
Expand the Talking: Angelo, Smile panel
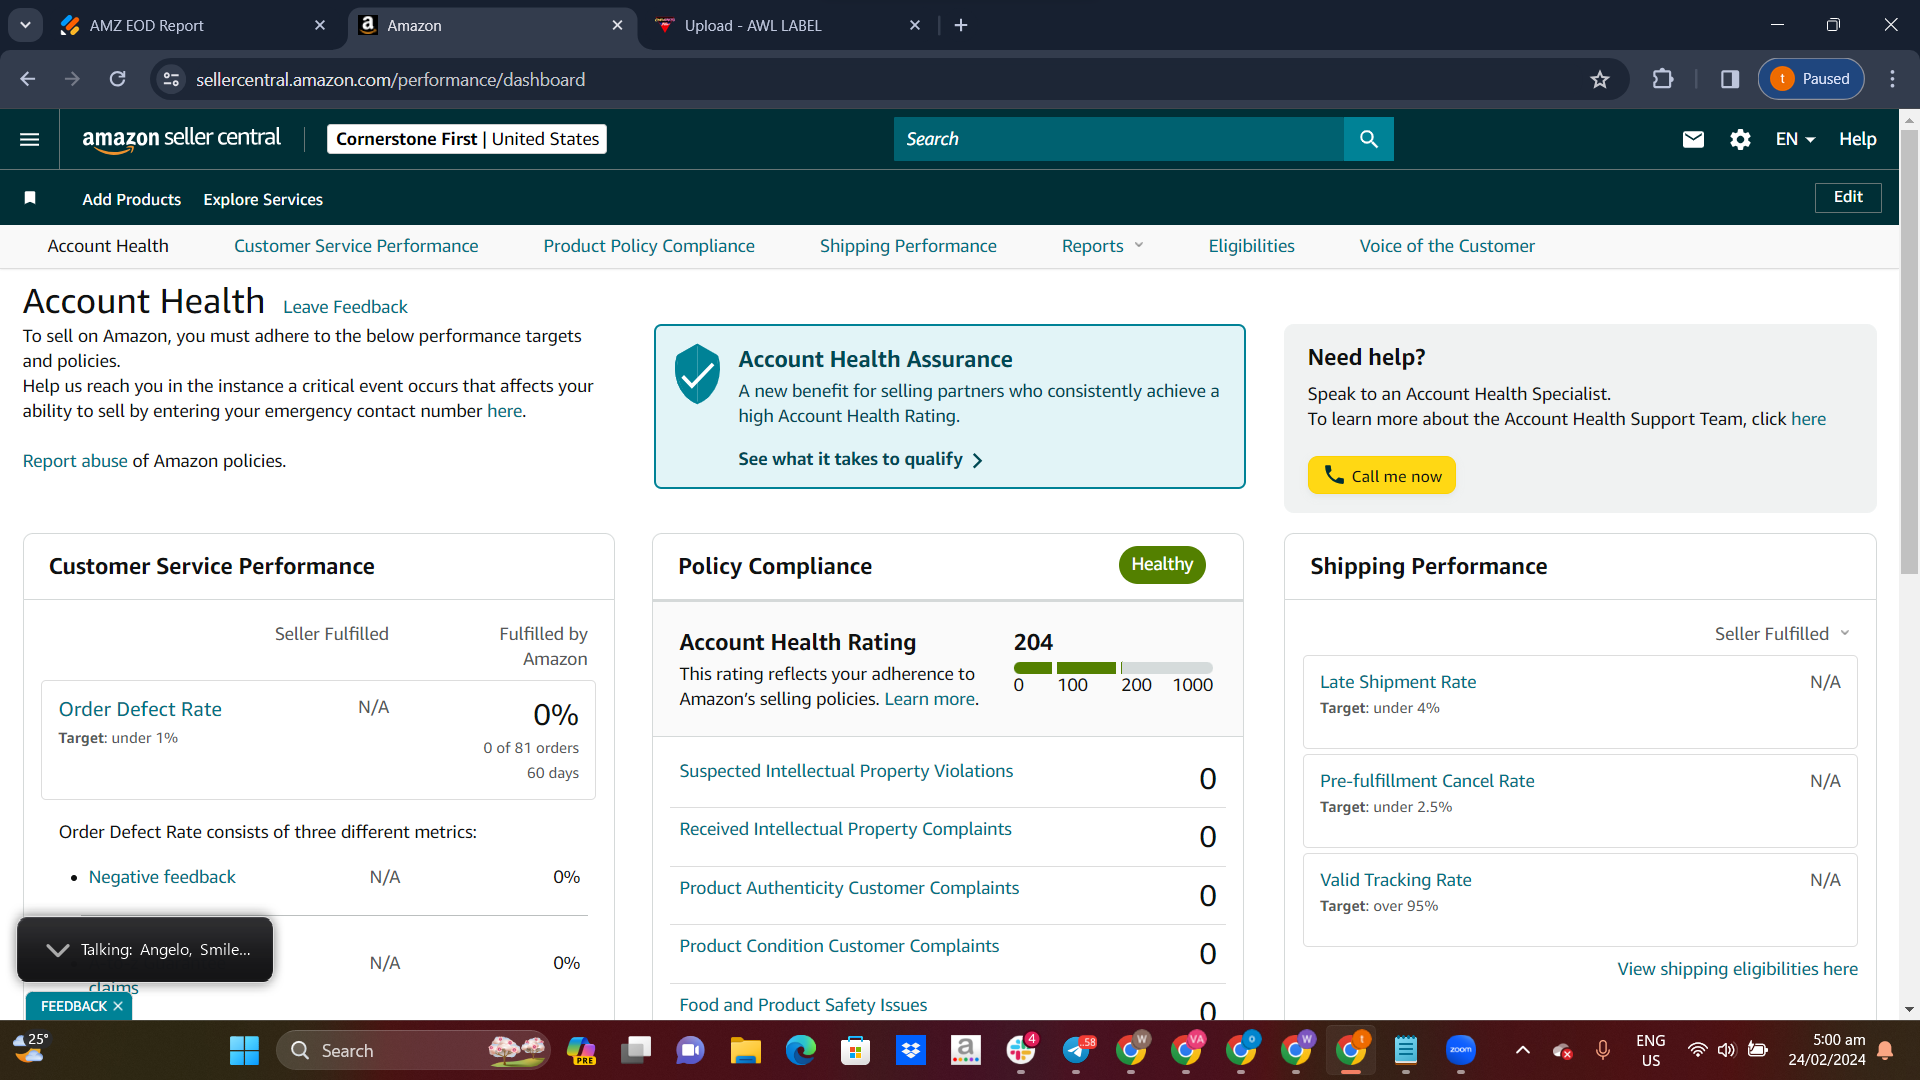[58, 950]
